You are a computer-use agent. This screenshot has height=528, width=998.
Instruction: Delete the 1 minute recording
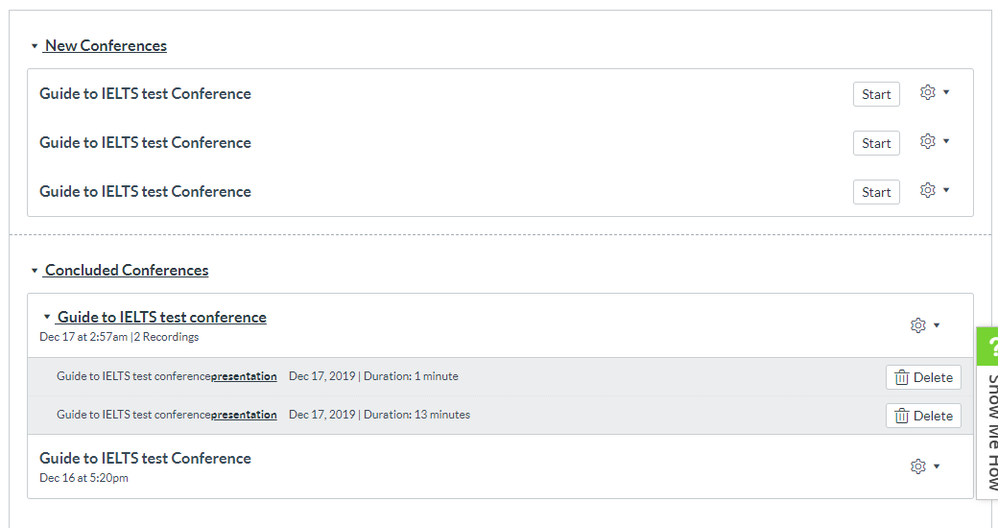(x=923, y=377)
